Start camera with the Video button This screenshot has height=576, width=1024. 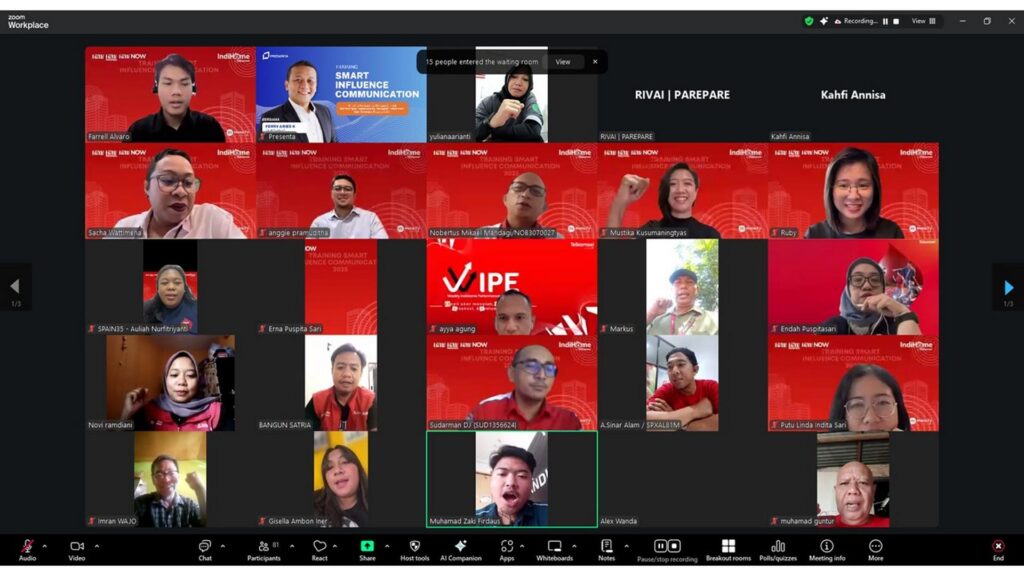coord(77,549)
